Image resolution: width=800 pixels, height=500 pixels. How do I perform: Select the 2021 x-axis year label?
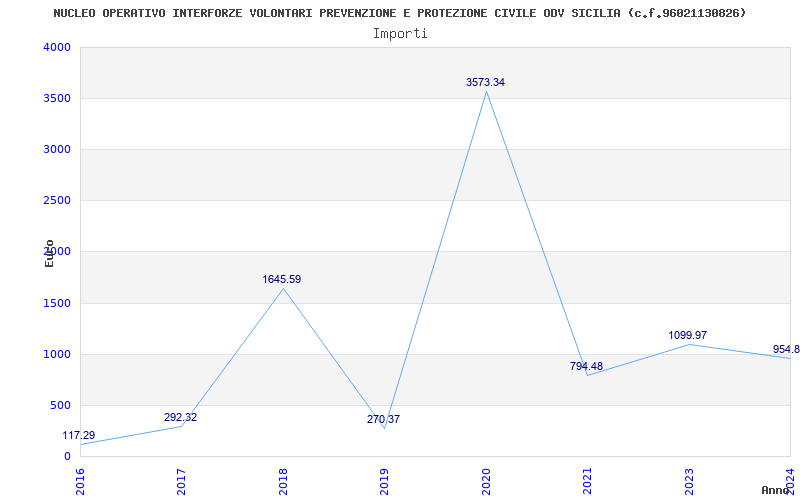point(588,482)
